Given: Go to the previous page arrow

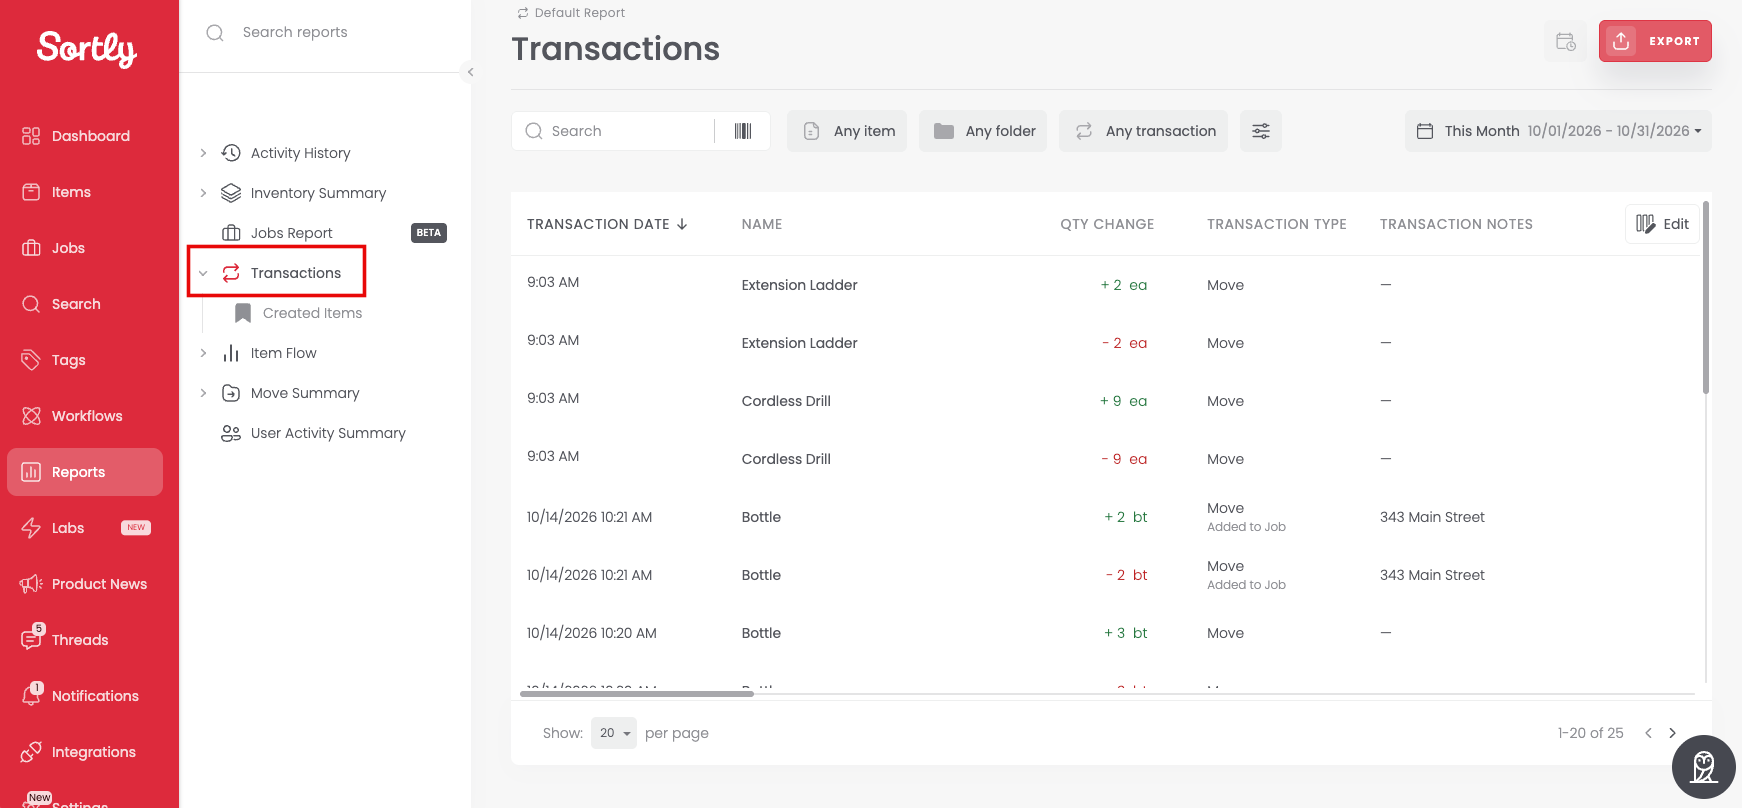Looking at the screenshot, I should 1648,733.
